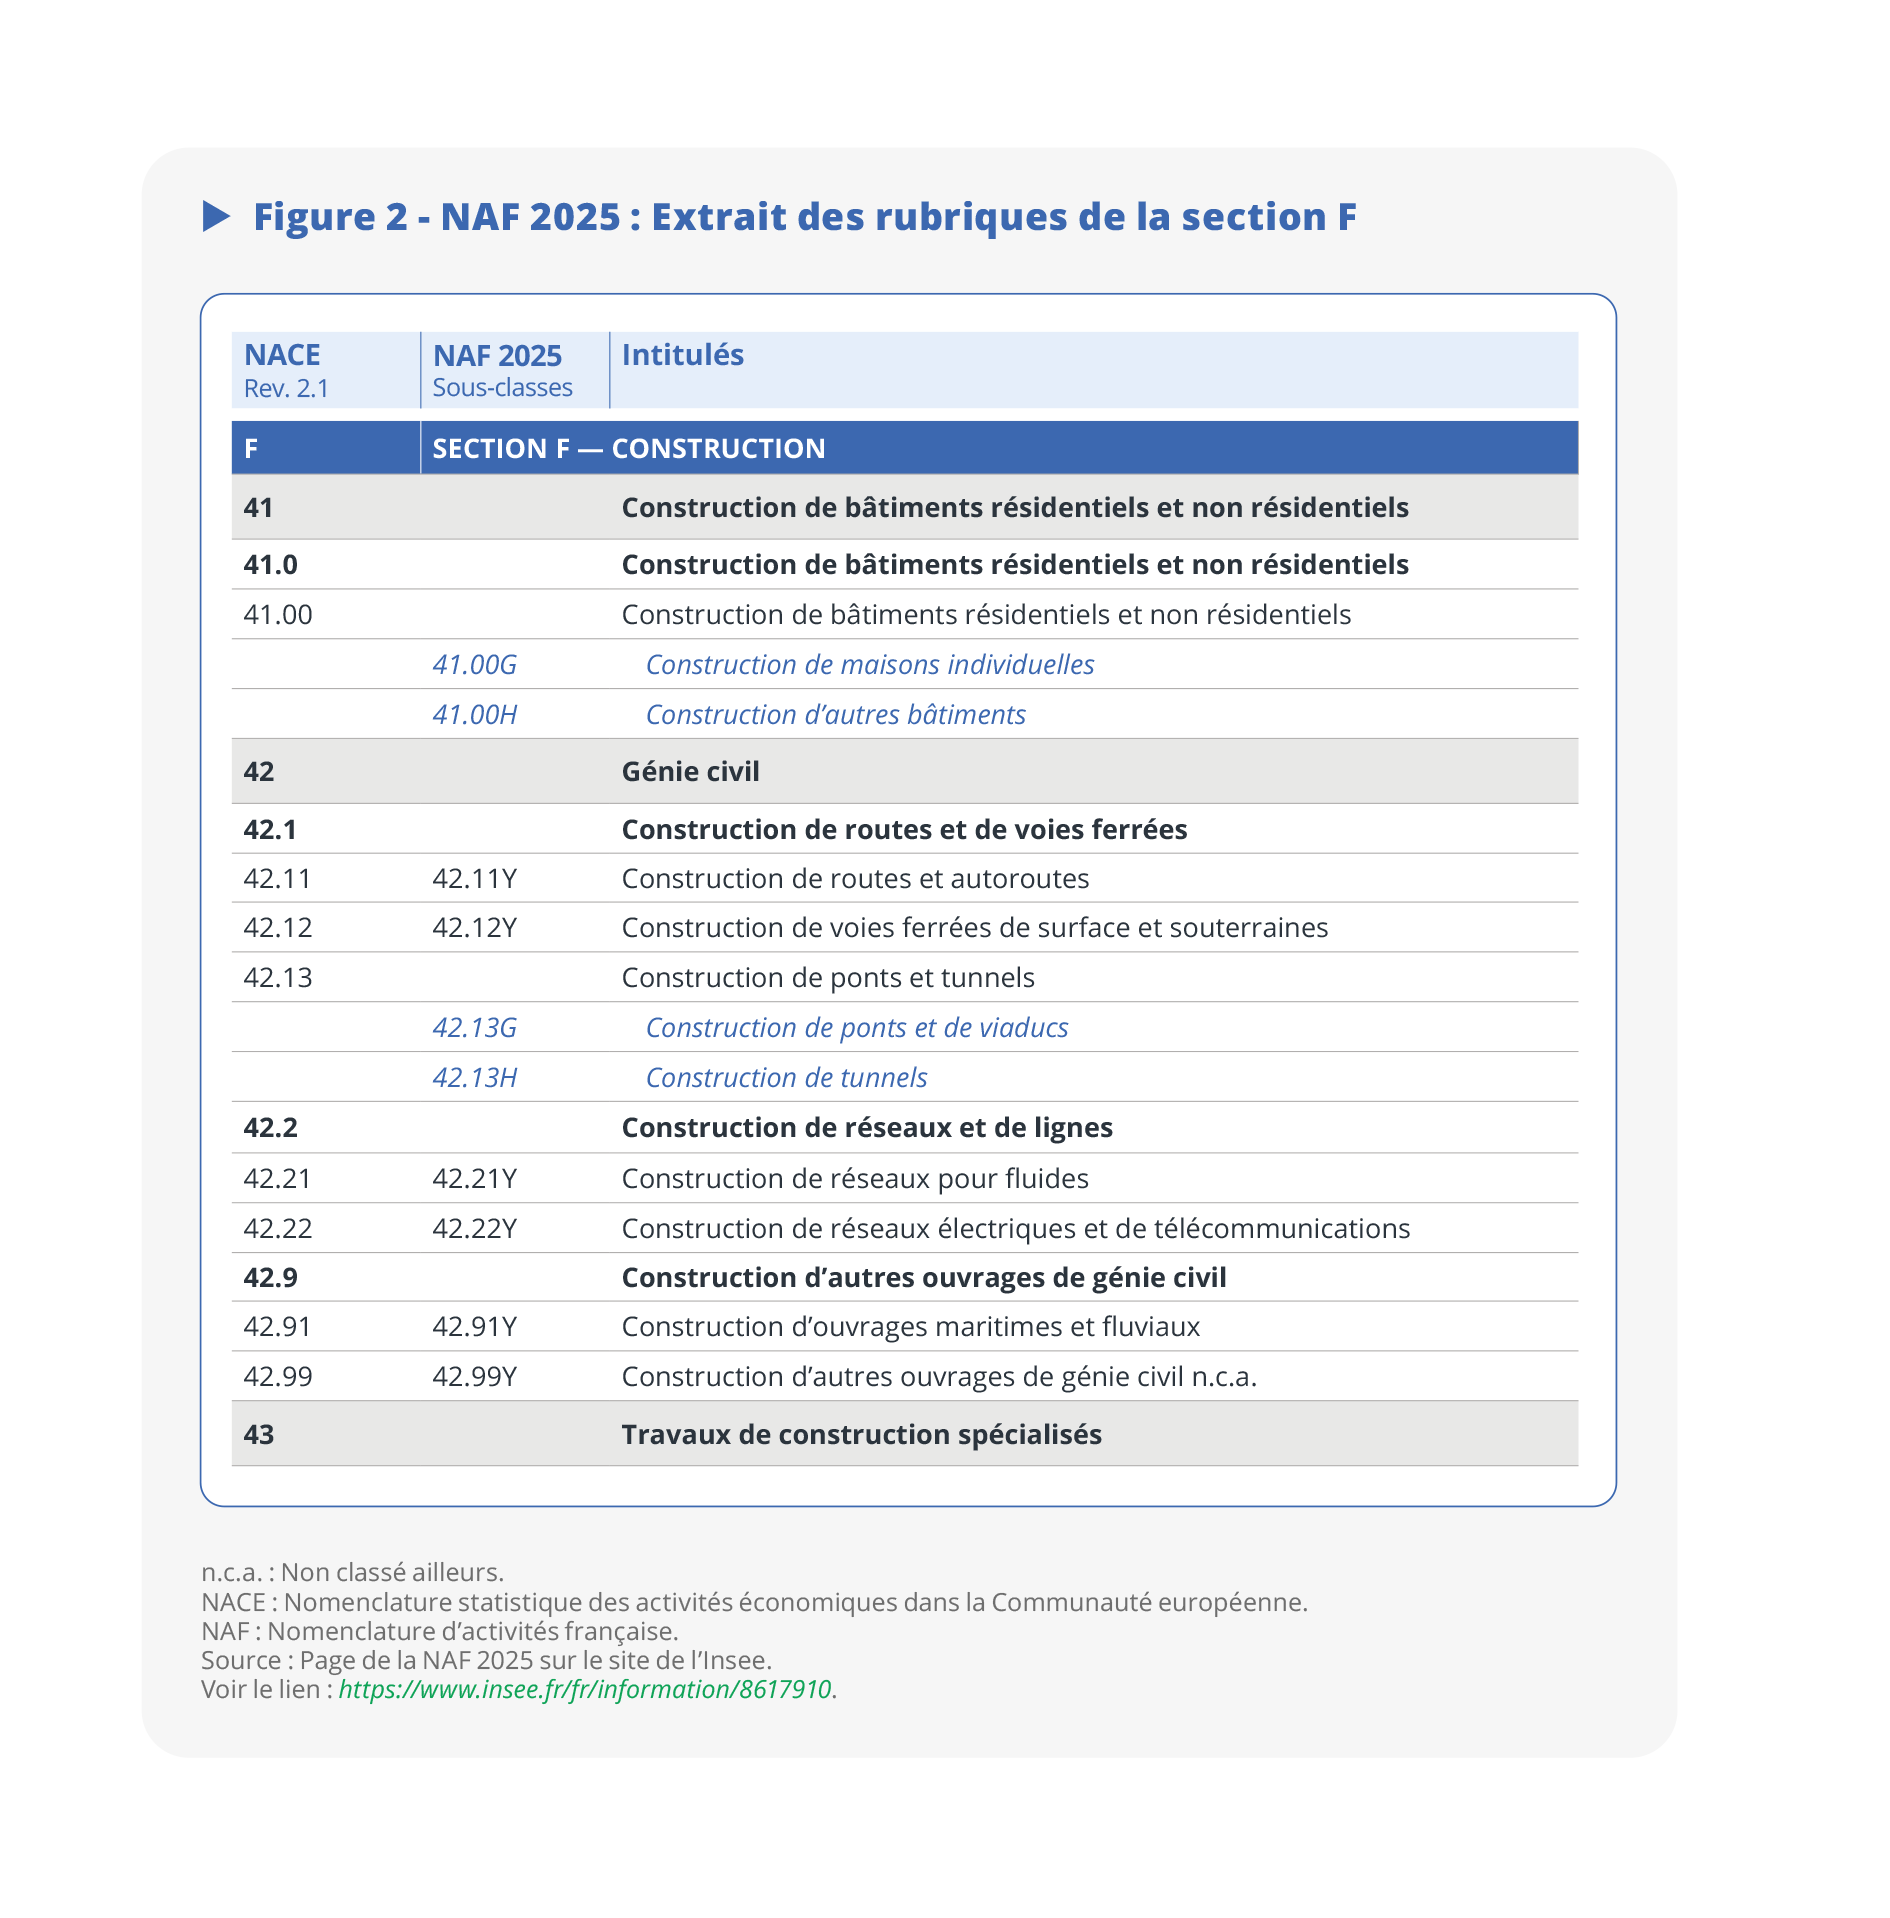Click 'Construction de tunnels'
Image resolution: width=1890 pixels, height=1918 pixels.
point(787,1077)
